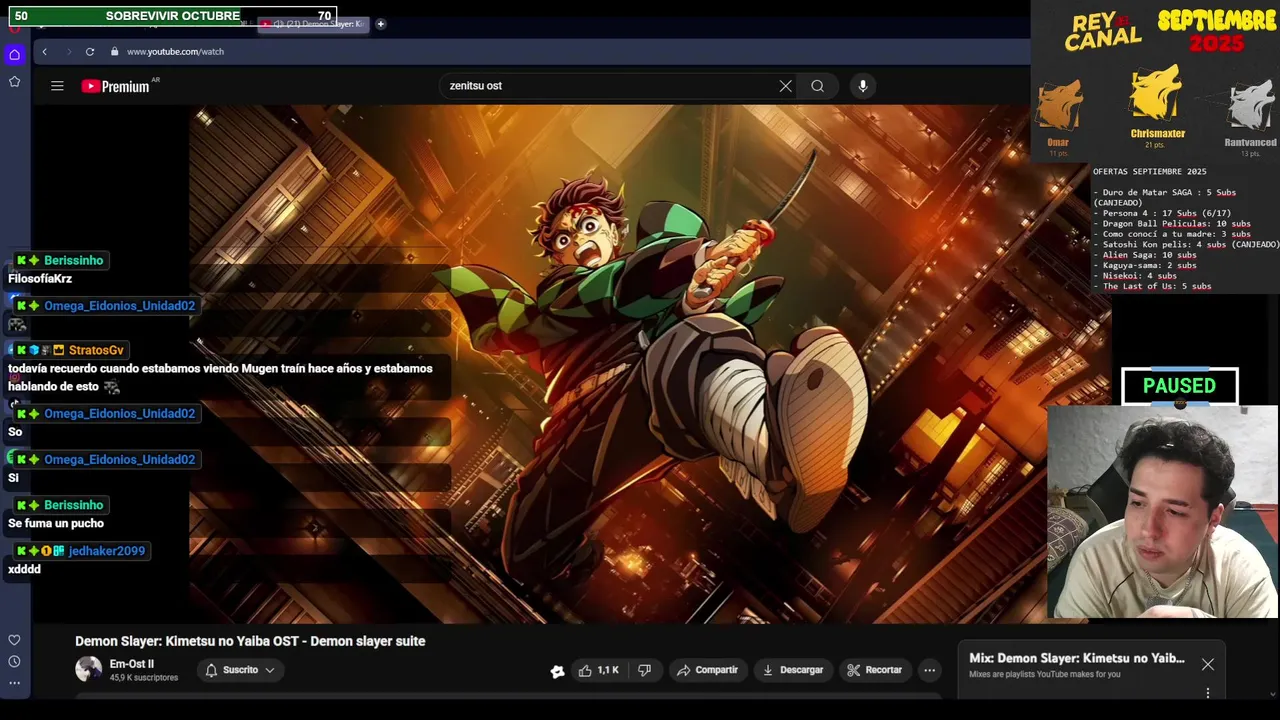The height and width of the screenshot is (720, 1280).
Task: Open Opera sidebar home icon
Action: (x=14, y=55)
